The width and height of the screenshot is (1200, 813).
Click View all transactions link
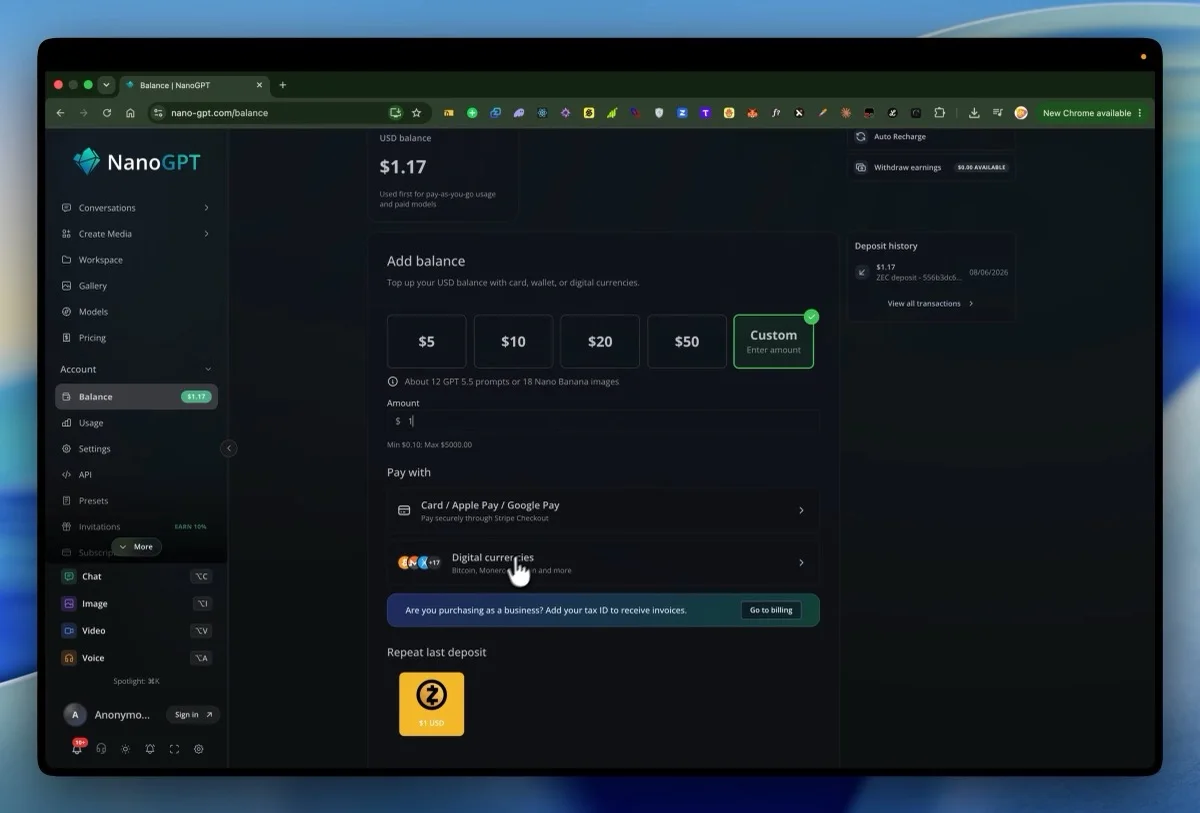(930, 304)
